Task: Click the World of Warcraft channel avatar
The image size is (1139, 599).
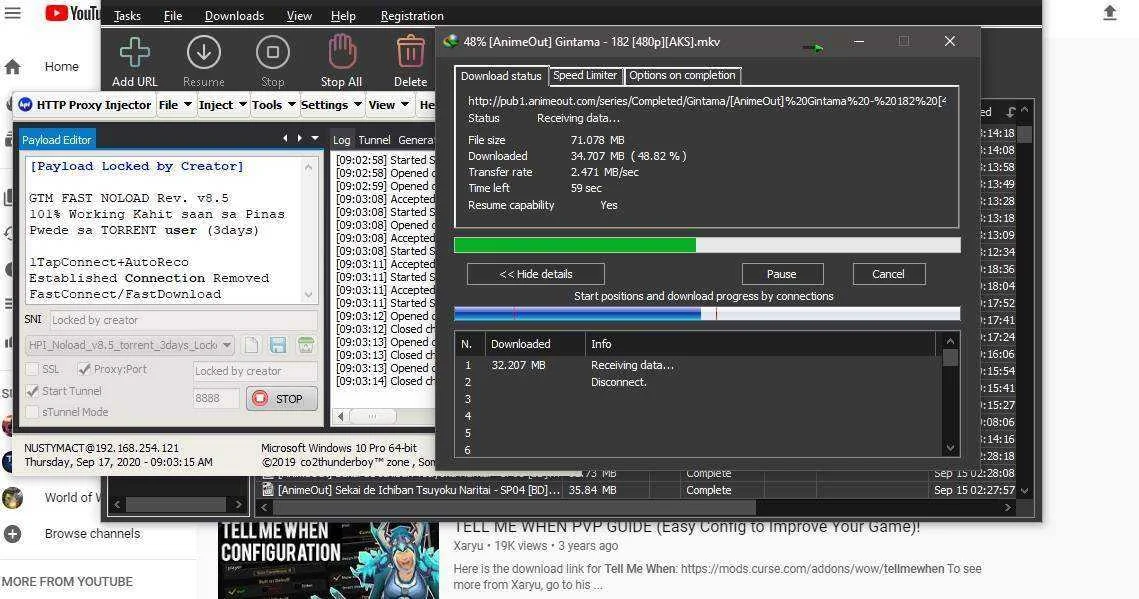Action: pos(12,497)
